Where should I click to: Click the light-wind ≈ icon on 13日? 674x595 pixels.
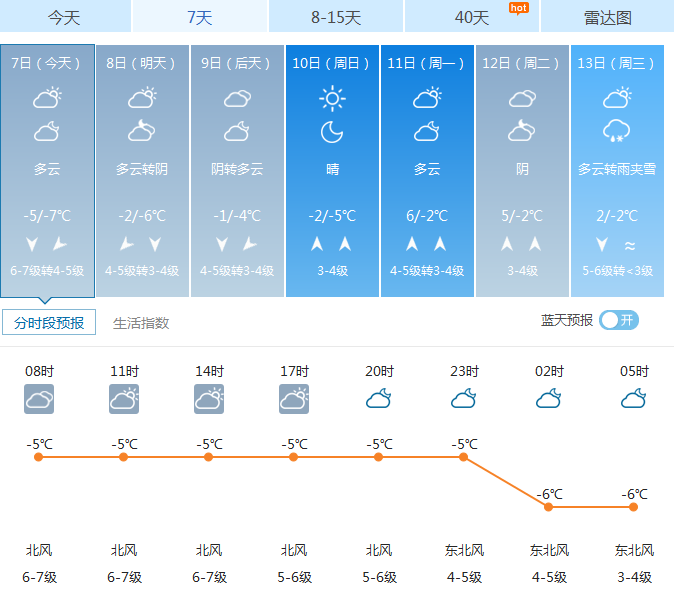[630, 246]
